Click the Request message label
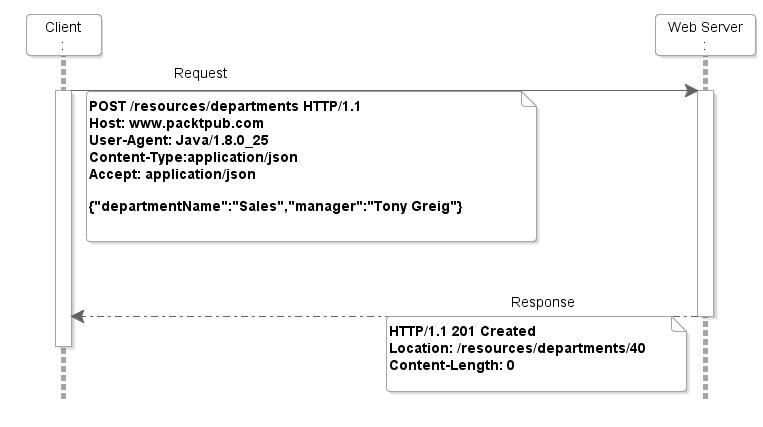The width and height of the screenshot is (763, 427). [x=200, y=73]
